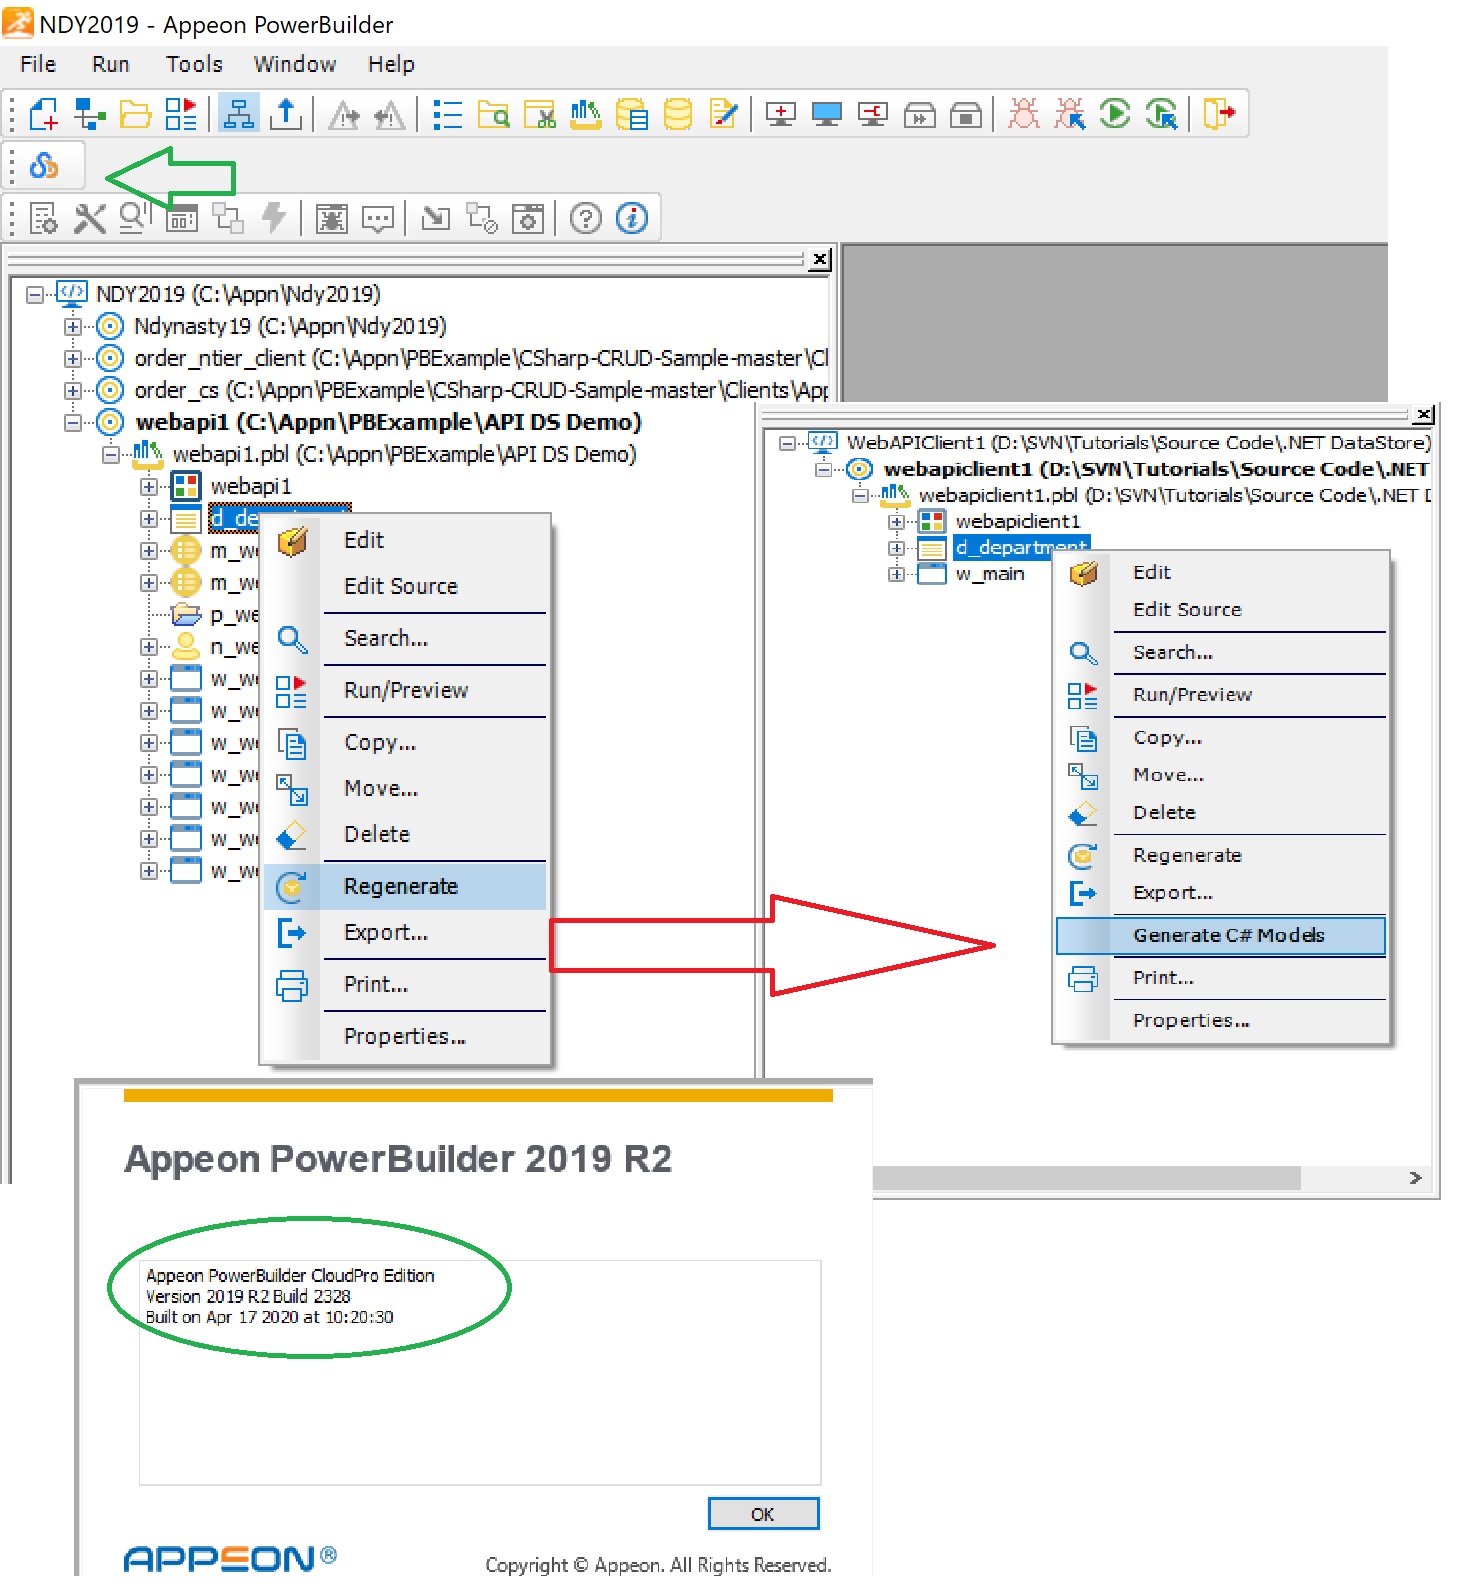
Task: Select Generate C# Models from context menu
Action: tap(1228, 935)
